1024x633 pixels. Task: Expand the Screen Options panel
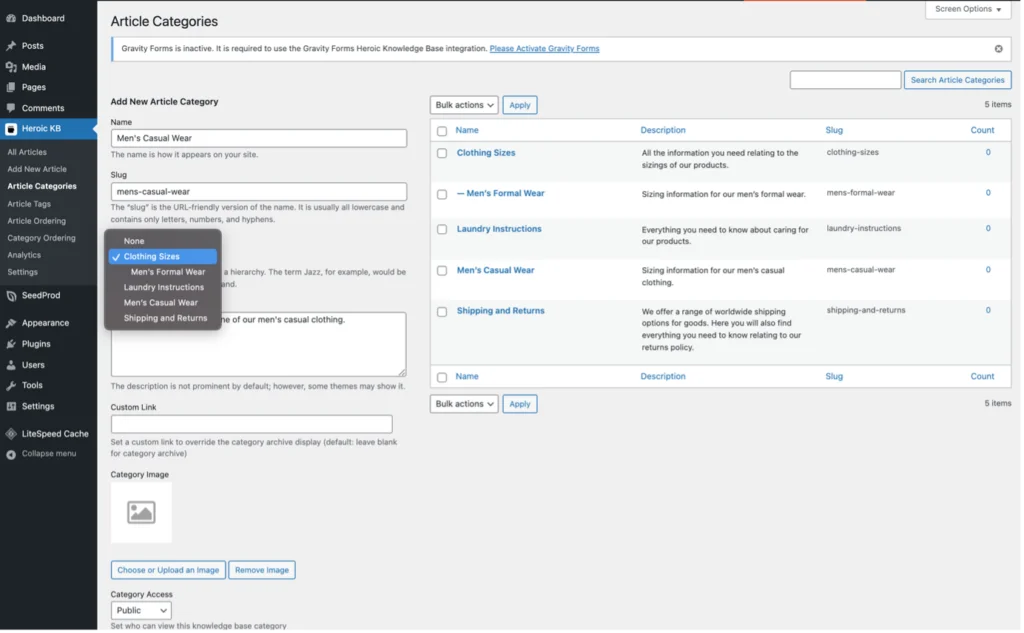click(x=968, y=9)
